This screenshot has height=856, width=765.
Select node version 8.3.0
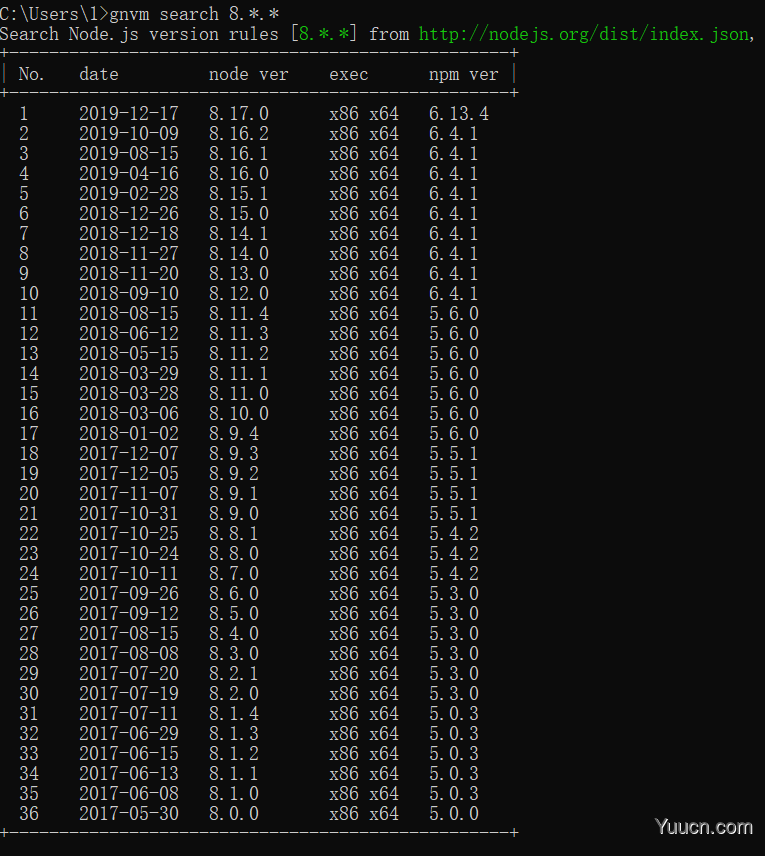click(234, 654)
